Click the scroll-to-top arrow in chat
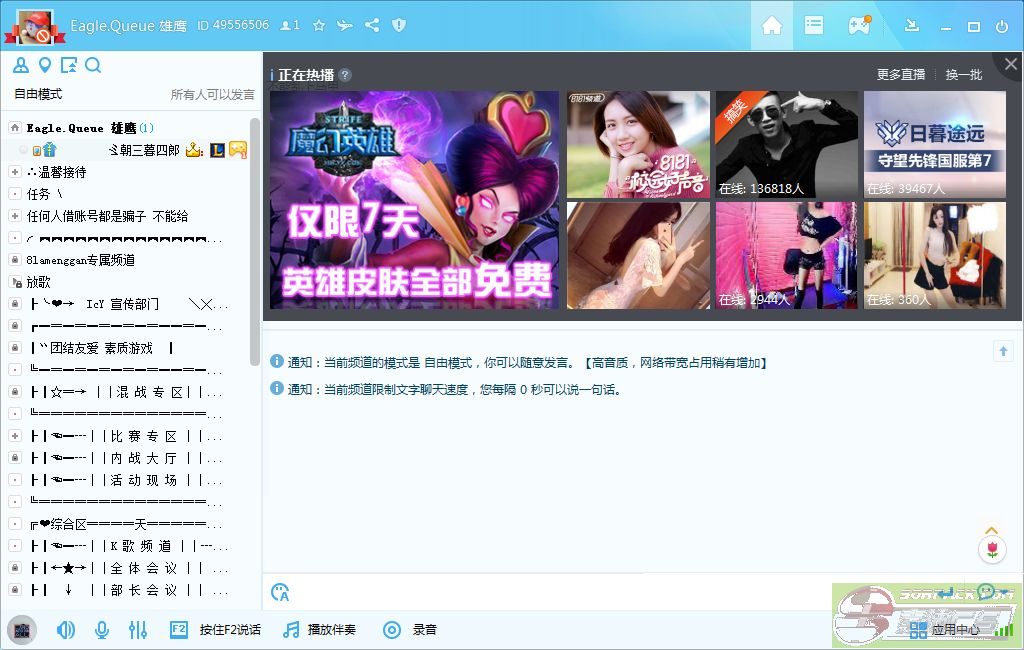 tap(1003, 351)
